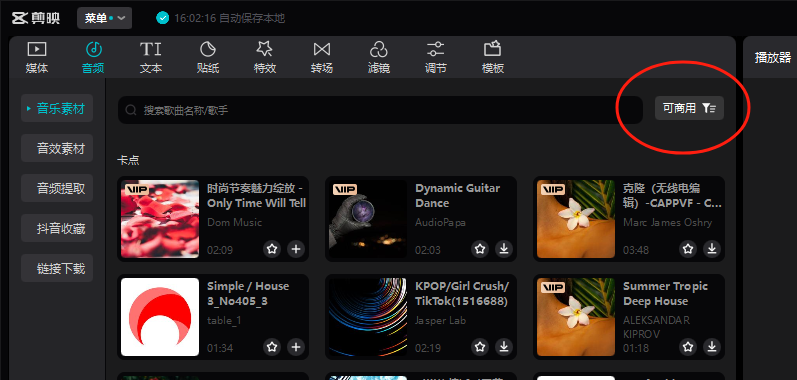Click the VIP badge on Summer Tropic Deep House
Image resolution: width=797 pixels, height=380 pixels.
tap(554, 288)
